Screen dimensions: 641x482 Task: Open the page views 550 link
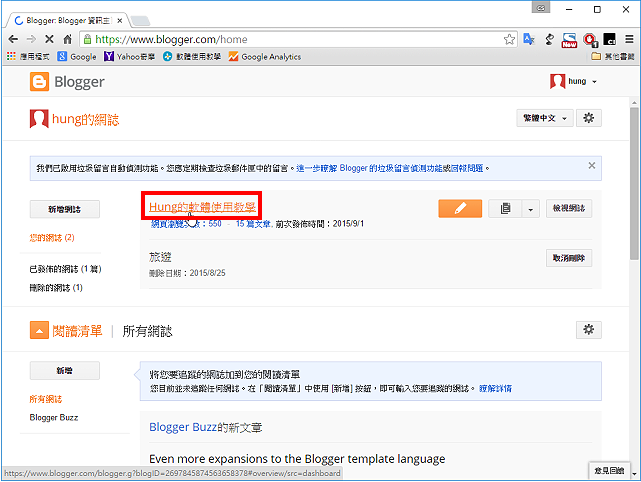tap(186, 224)
